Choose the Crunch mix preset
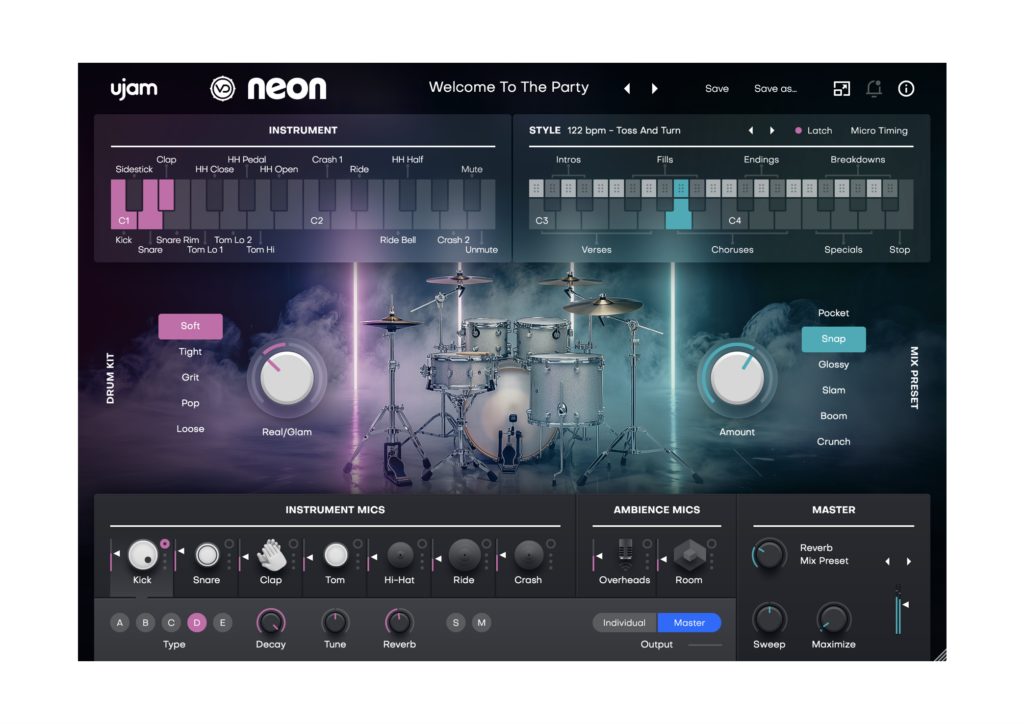 coord(833,441)
